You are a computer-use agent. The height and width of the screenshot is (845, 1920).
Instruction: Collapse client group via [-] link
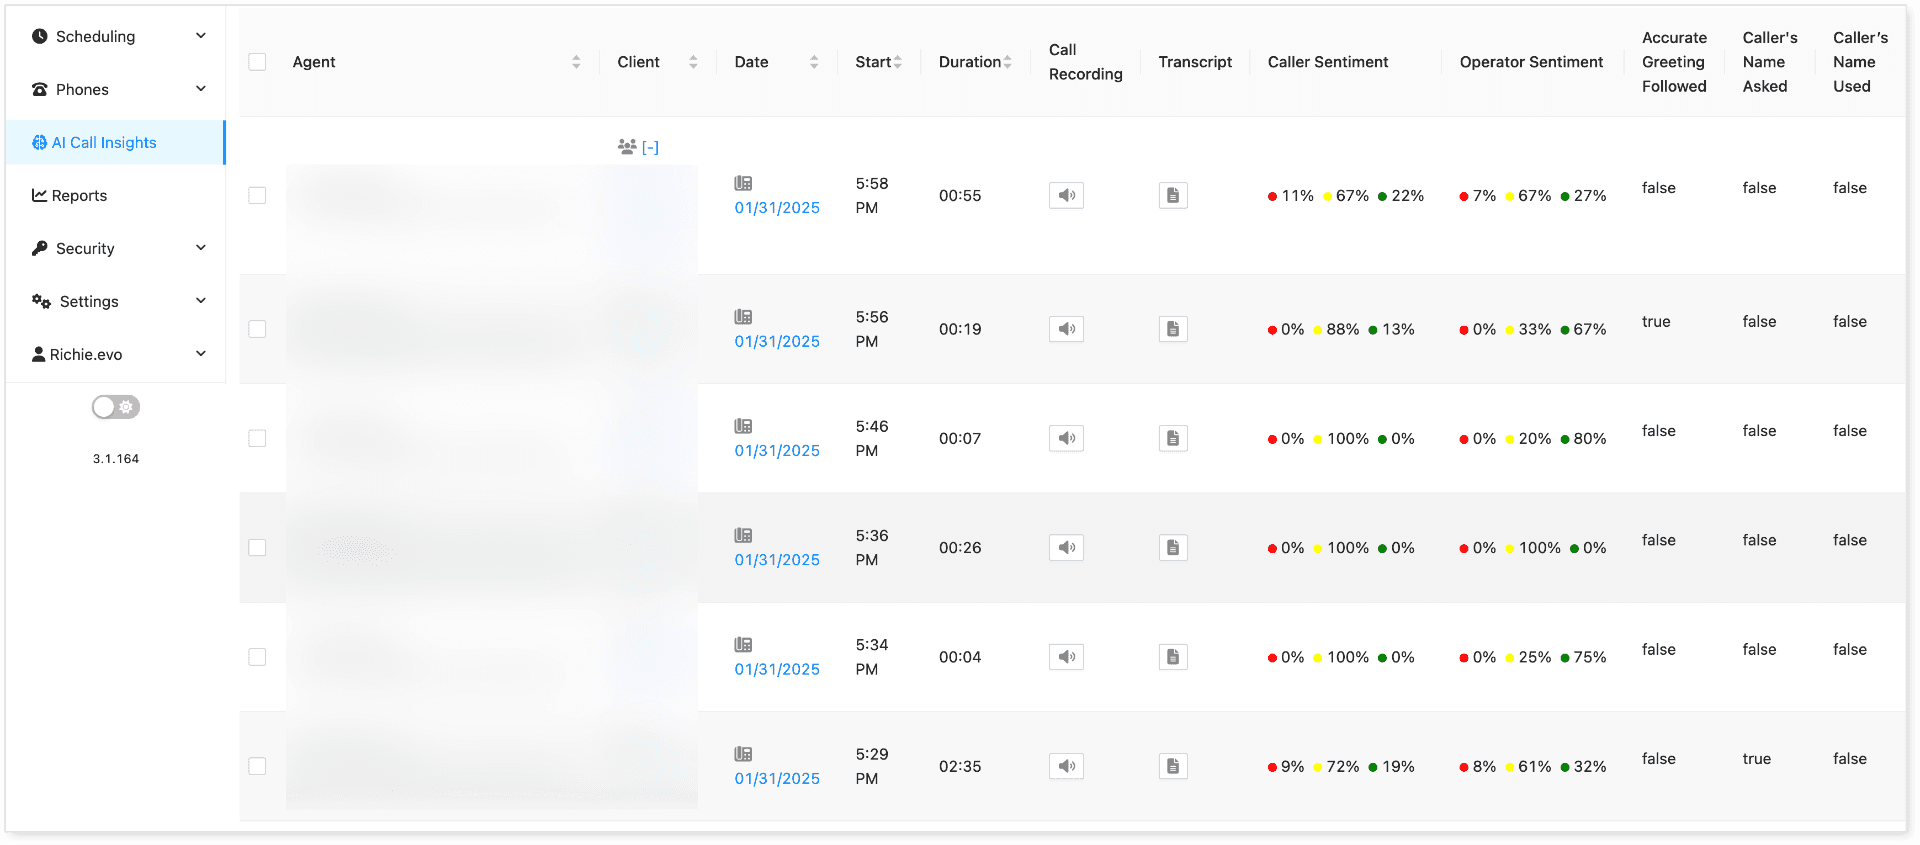[x=650, y=147]
